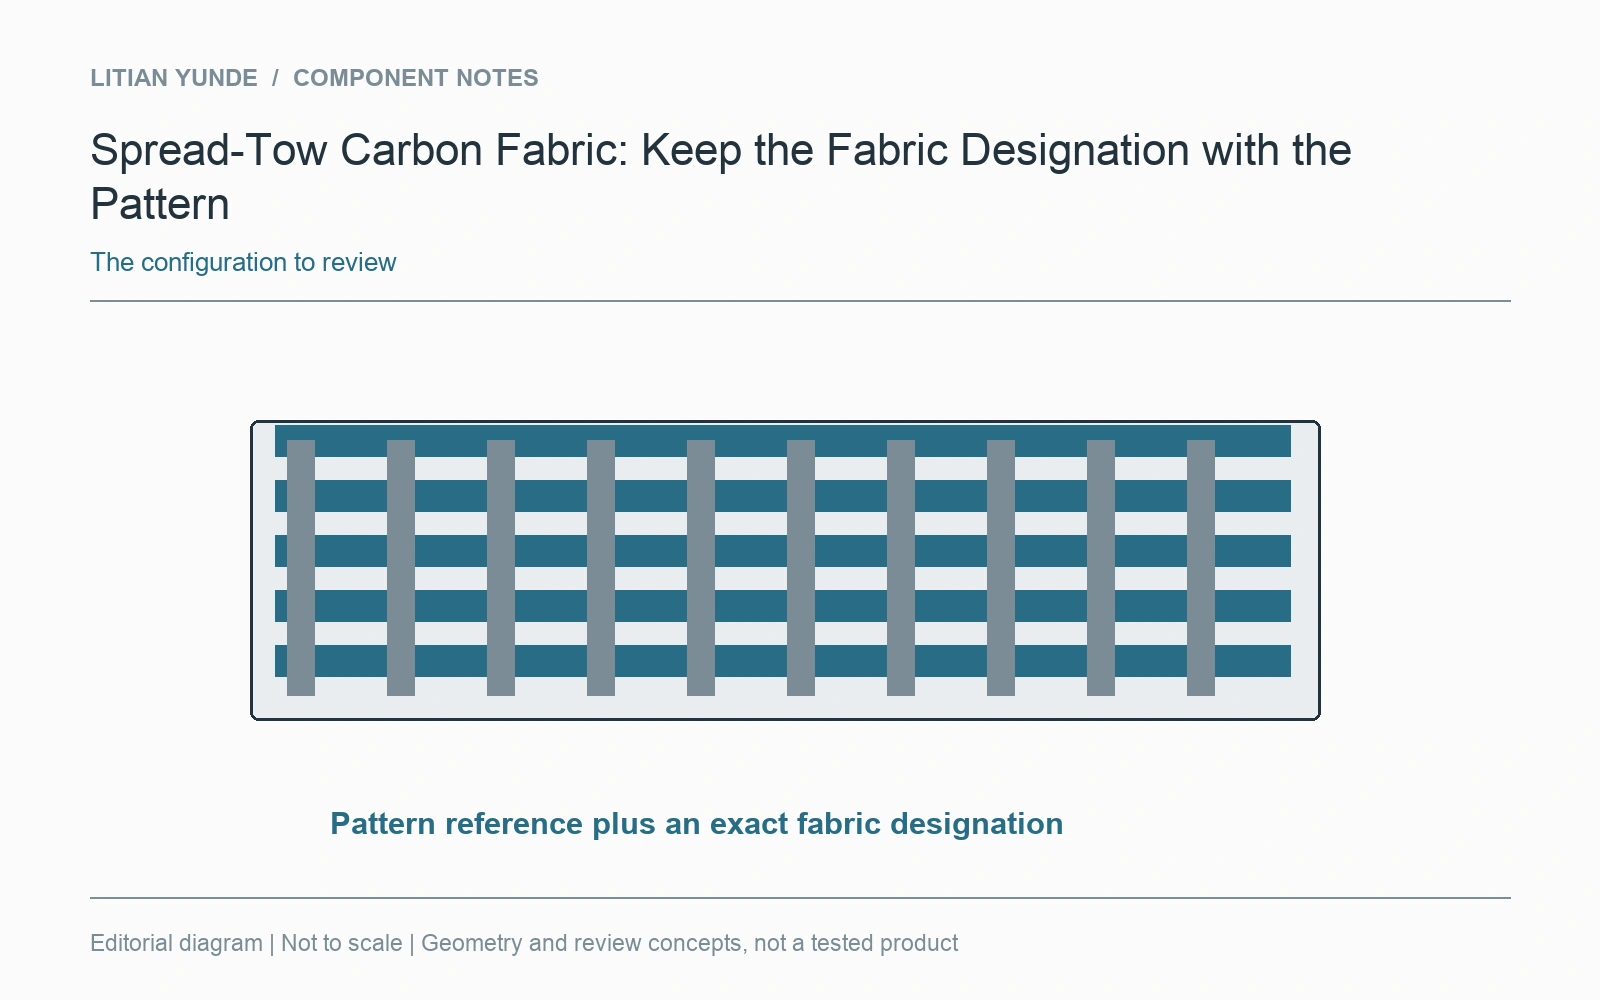This screenshot has width=1600, height=1000.
Task: Click 'Pattern reference plus an exact fabric designation' caption
Action: click(697, 824)
